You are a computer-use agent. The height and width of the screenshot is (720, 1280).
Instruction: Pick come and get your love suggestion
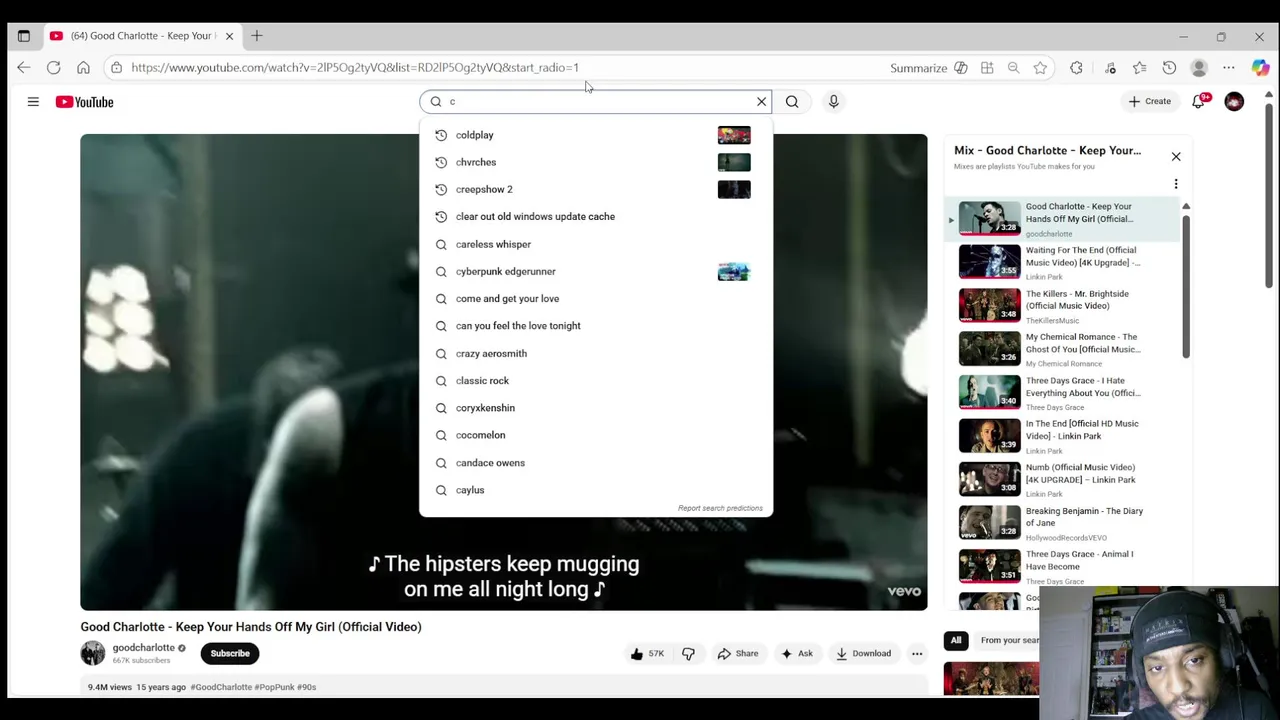click(596, 298)
